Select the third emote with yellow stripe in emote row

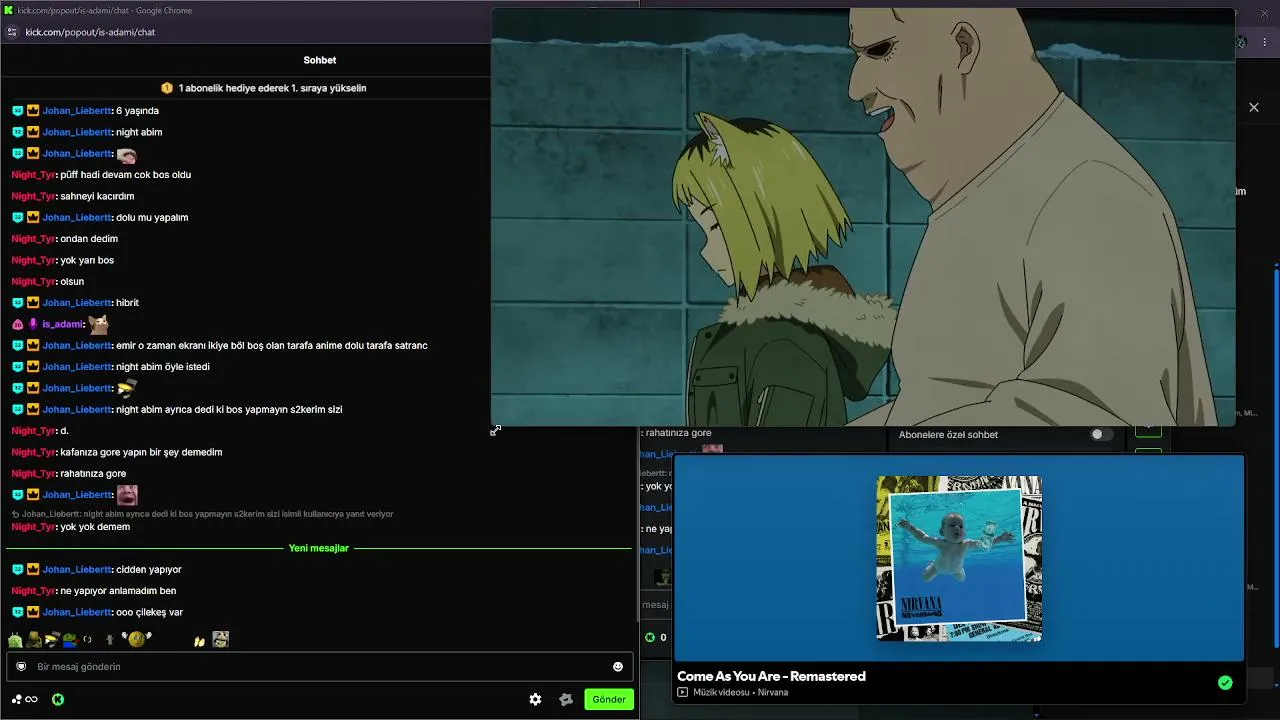coord(52,639)
